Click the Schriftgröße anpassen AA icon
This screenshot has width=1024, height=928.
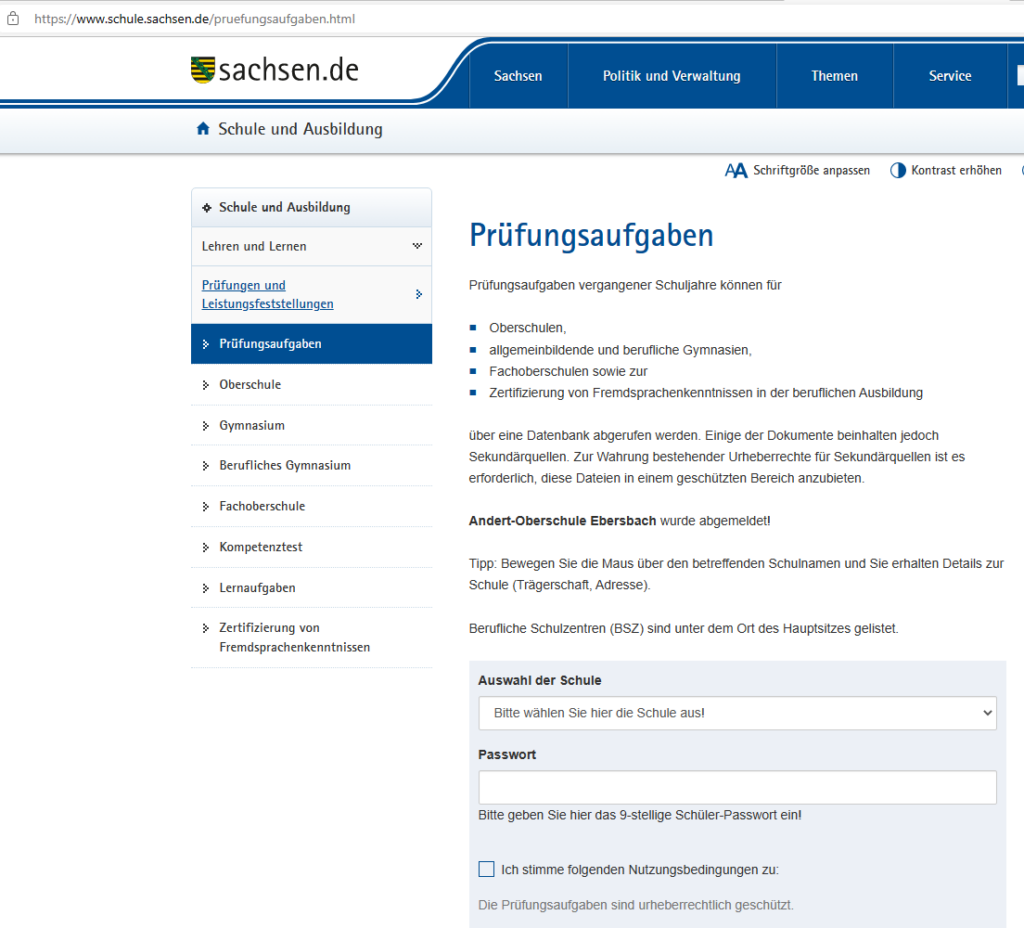pyautogui.click(x=736, y=171)
